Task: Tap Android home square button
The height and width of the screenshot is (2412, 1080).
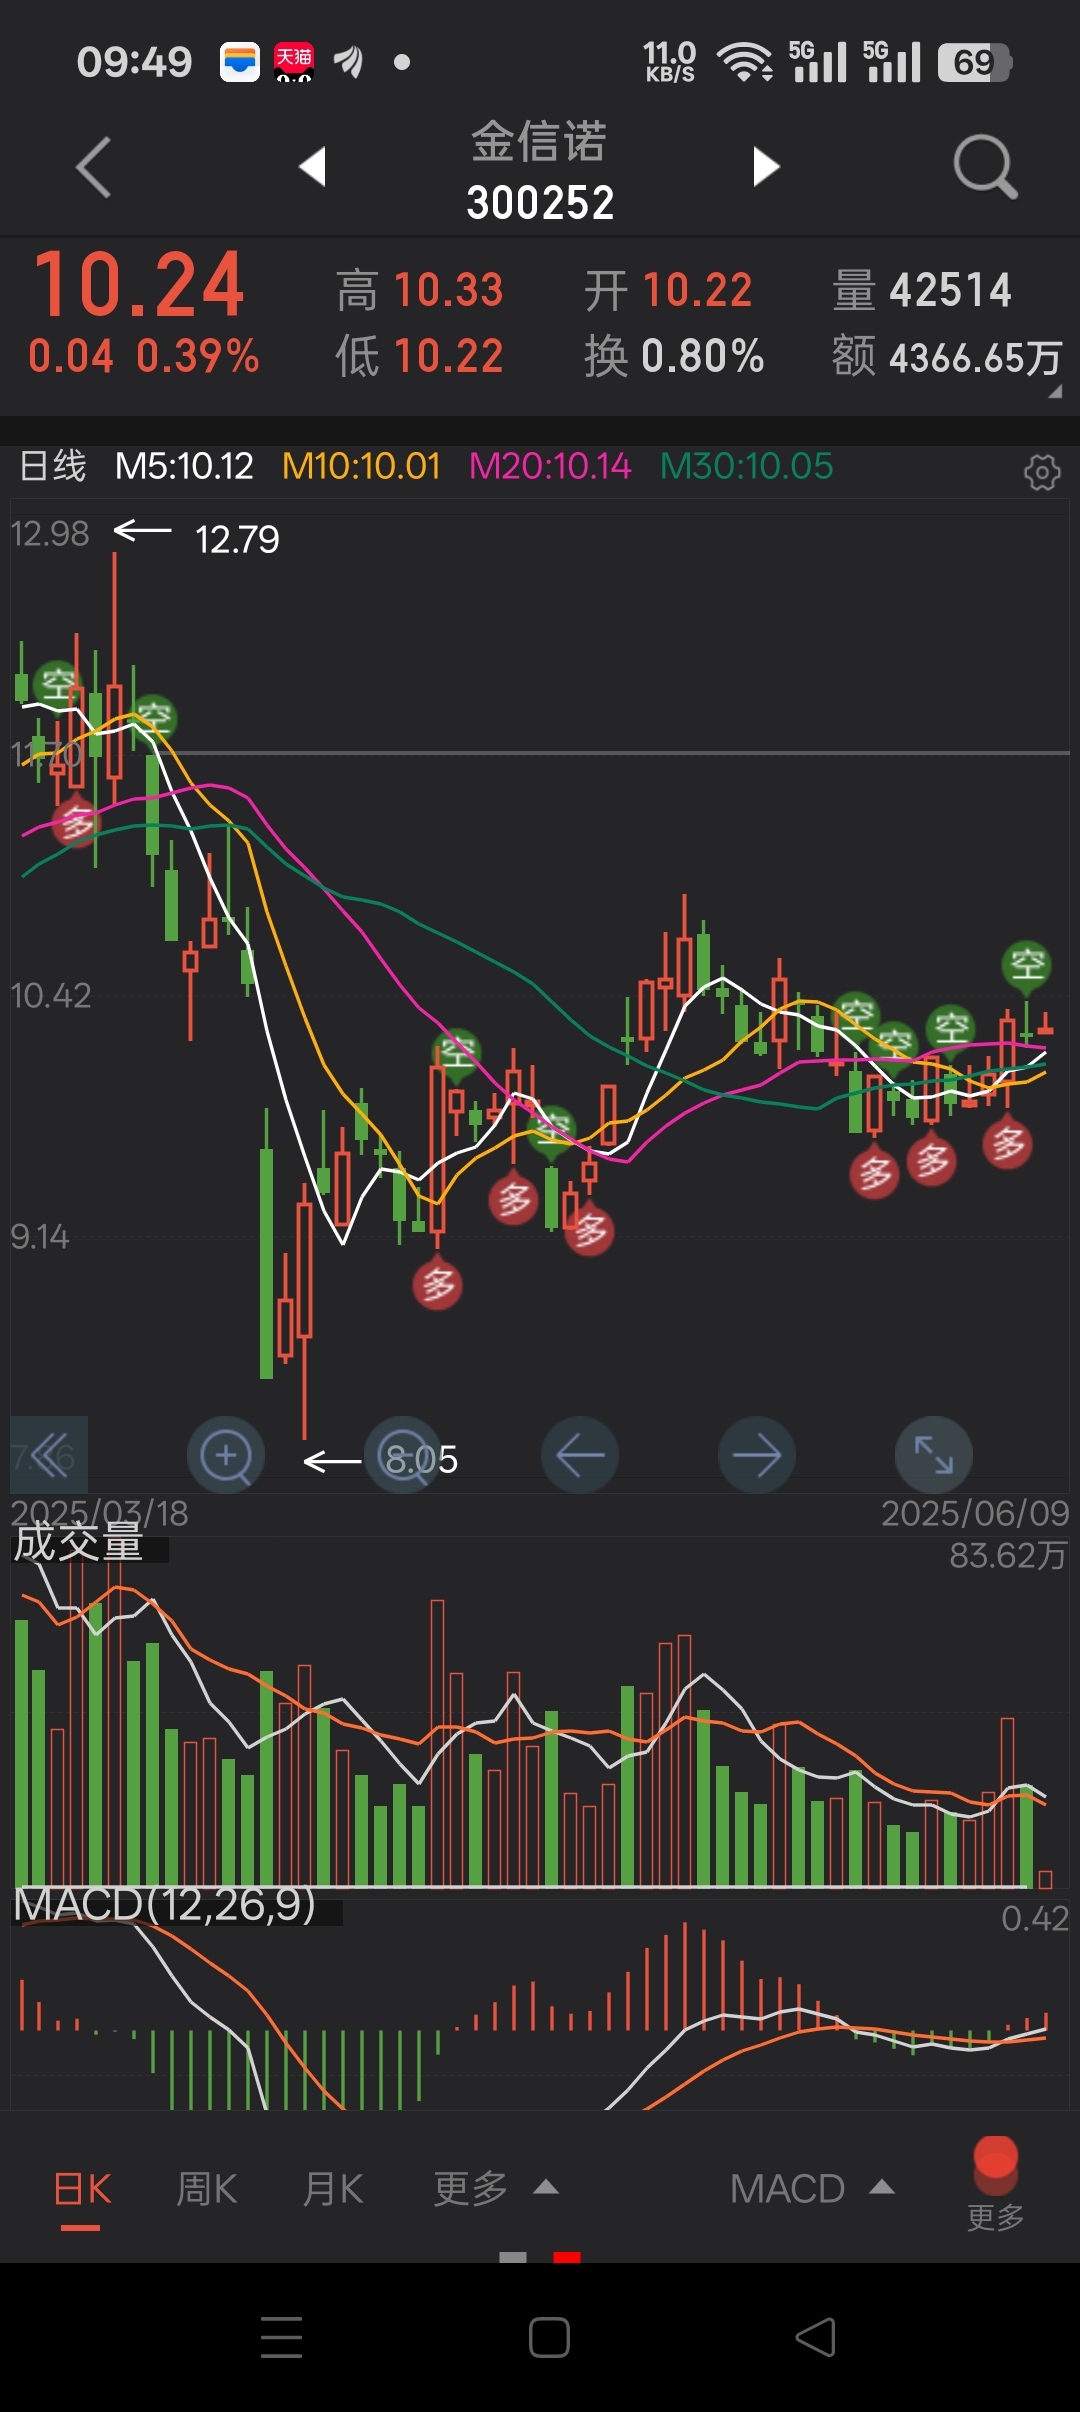Action: [549, 2337]
